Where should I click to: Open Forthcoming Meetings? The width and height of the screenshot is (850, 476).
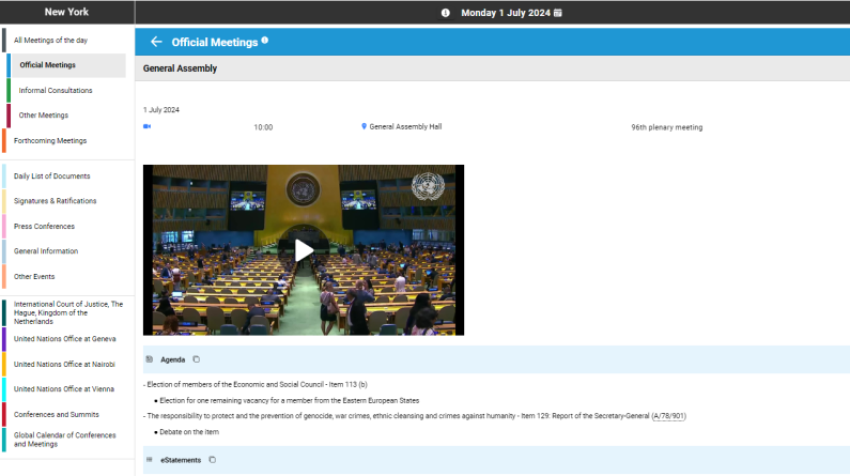tap(50, 141)
